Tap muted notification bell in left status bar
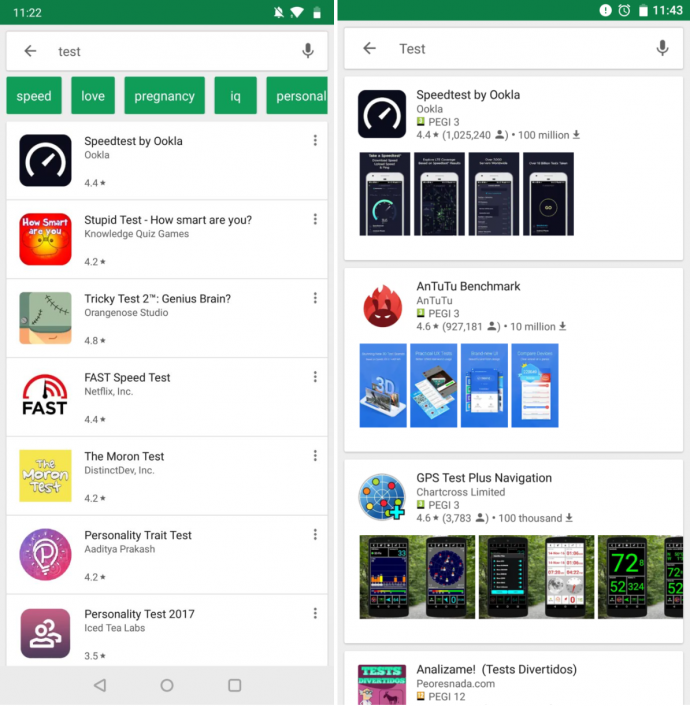This screenshot has height=706, width=690. pyautogui.click(x=278, y=12)
